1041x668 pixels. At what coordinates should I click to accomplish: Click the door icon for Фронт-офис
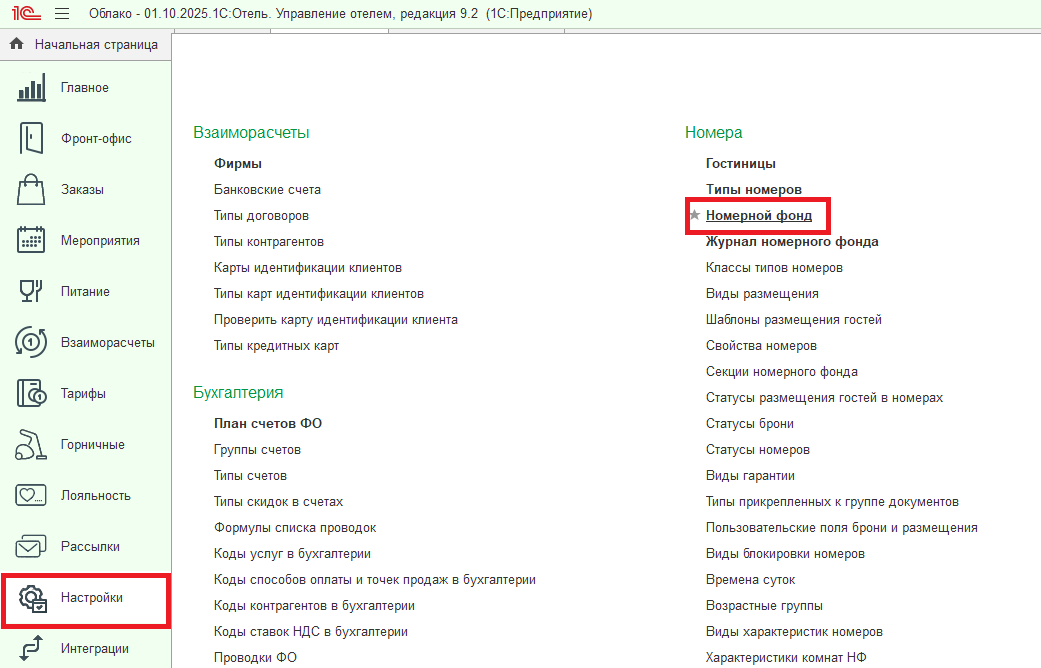(31, 138)
